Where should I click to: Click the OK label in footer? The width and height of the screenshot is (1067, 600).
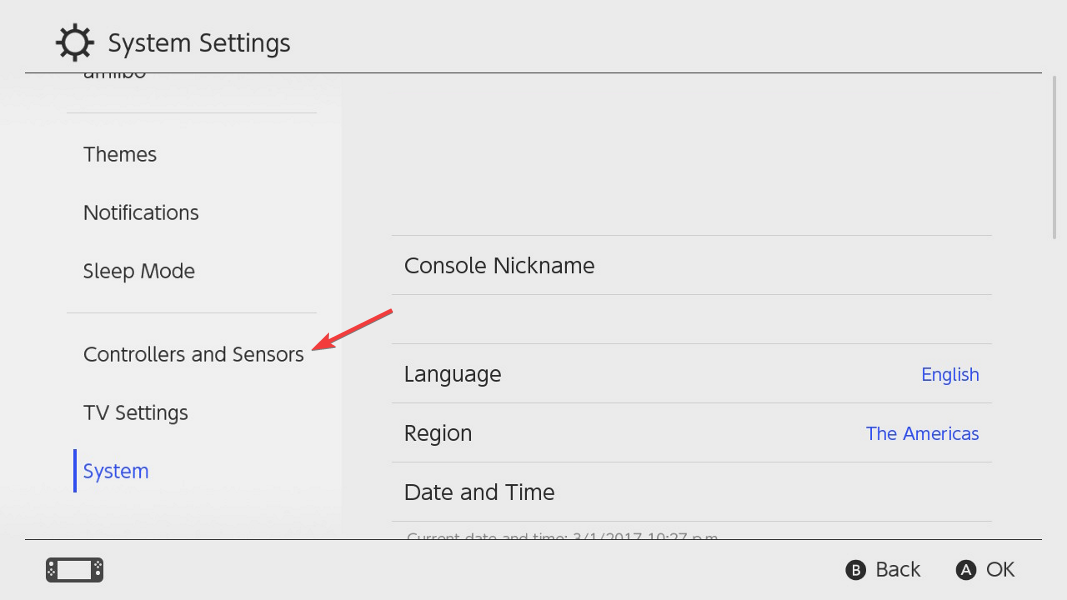point(999,570)
